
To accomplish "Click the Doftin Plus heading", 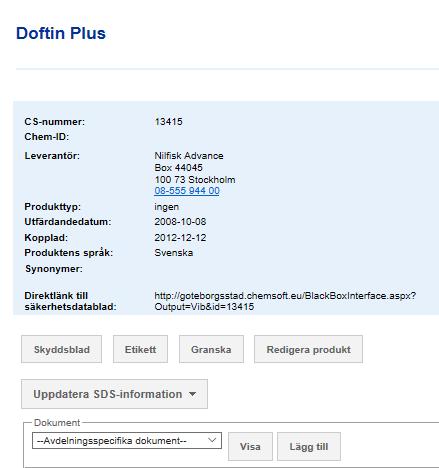I will [x=61, y=33].
